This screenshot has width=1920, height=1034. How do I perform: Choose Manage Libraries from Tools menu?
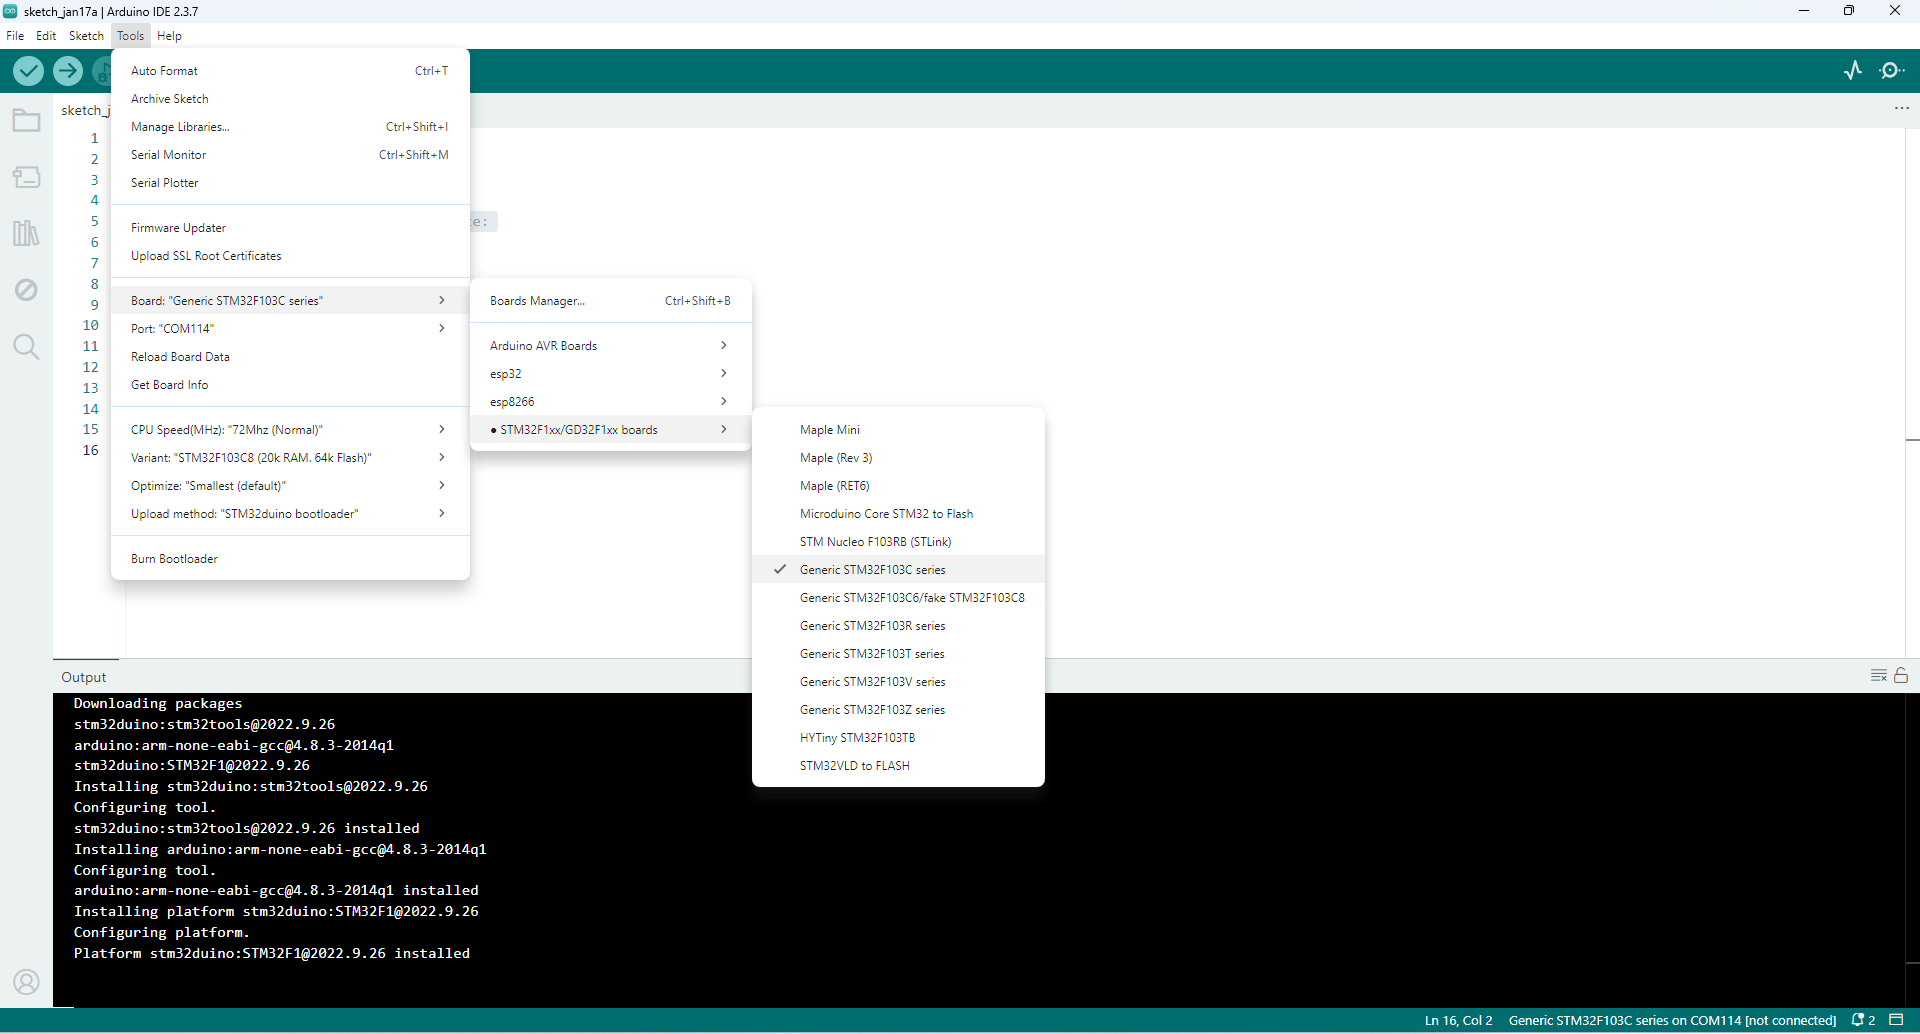[180, 127]
